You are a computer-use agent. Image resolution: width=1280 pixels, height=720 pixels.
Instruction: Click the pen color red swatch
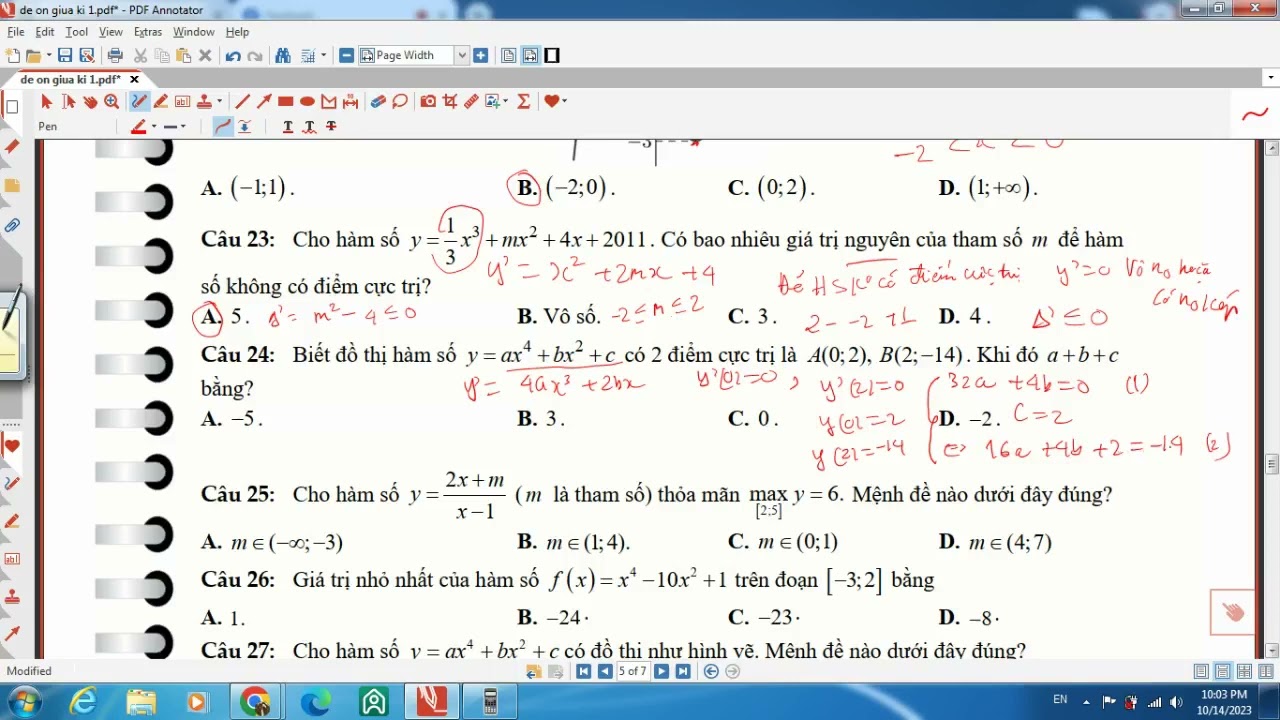point(139,127)
